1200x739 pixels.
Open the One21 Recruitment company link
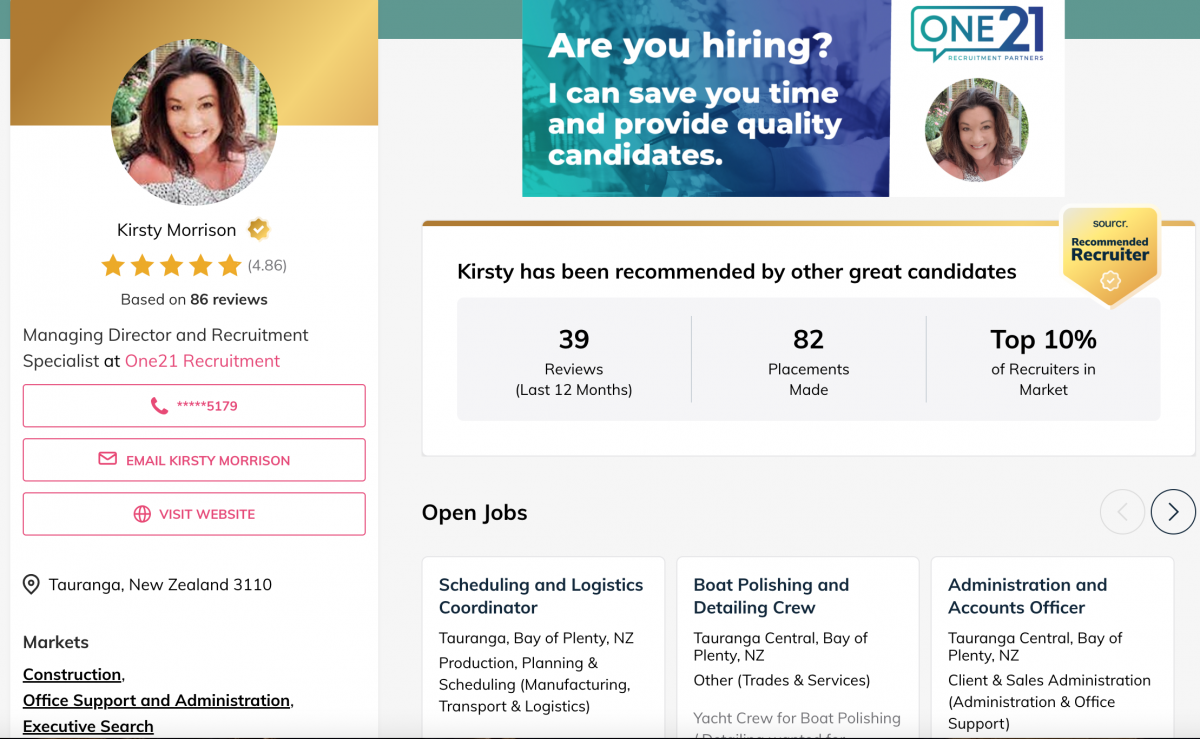click(x=202, y=361)
